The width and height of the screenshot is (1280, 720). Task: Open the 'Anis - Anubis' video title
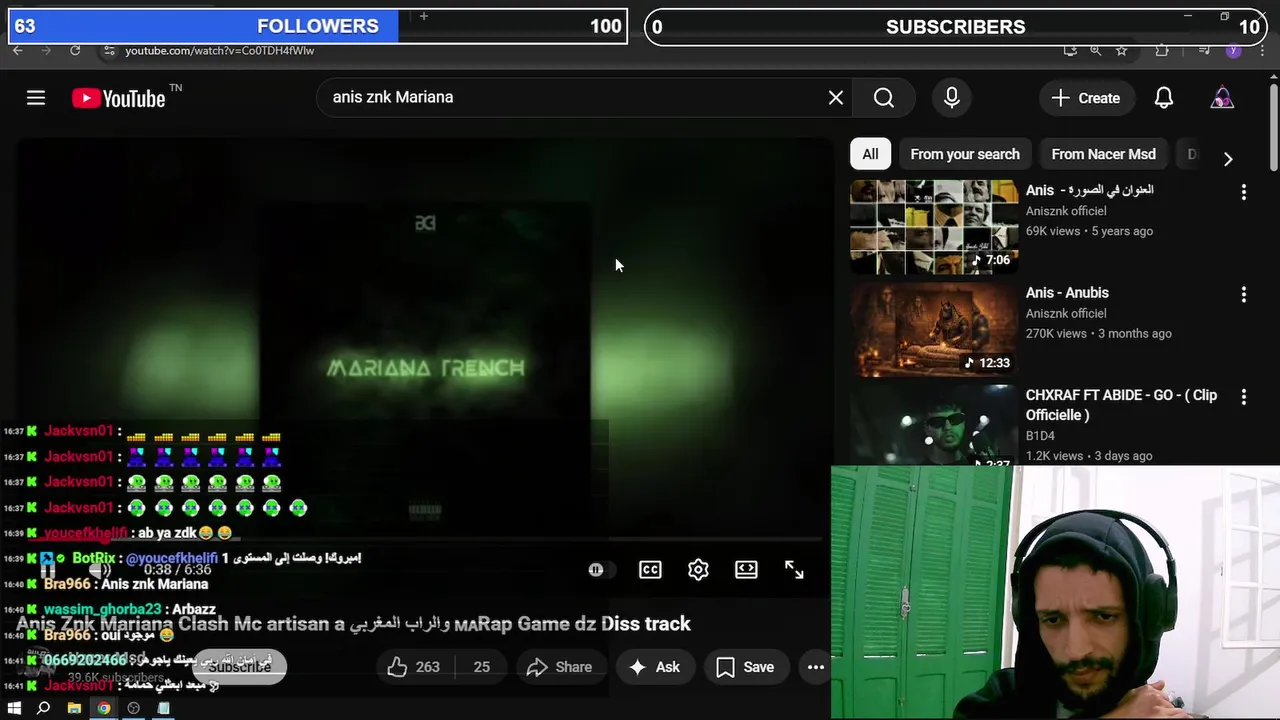tap(1067, 292)
